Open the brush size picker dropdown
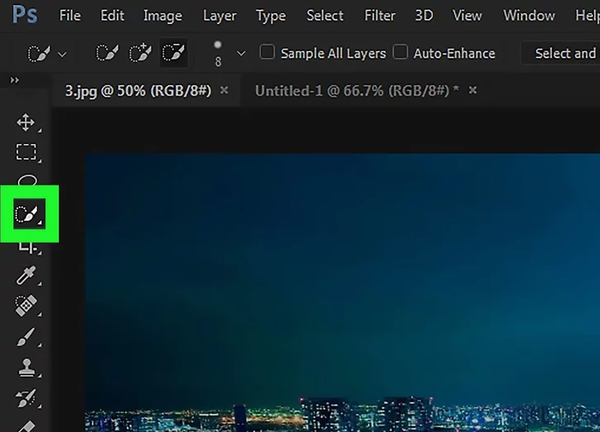Image resolution: width=600 pixels, height=432 pixels. coord(241,54)
